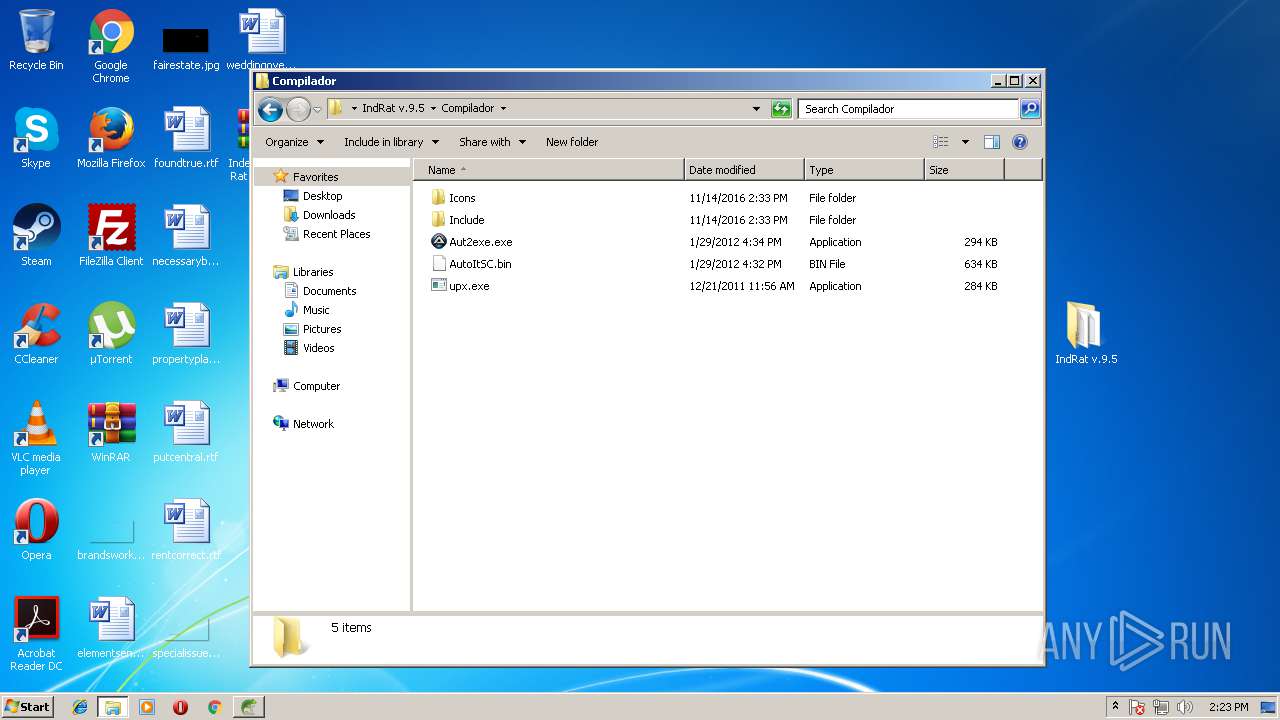1280x720 pixels.
Task: Launch µTorrent from the desktop
Action: coord(111,334)
